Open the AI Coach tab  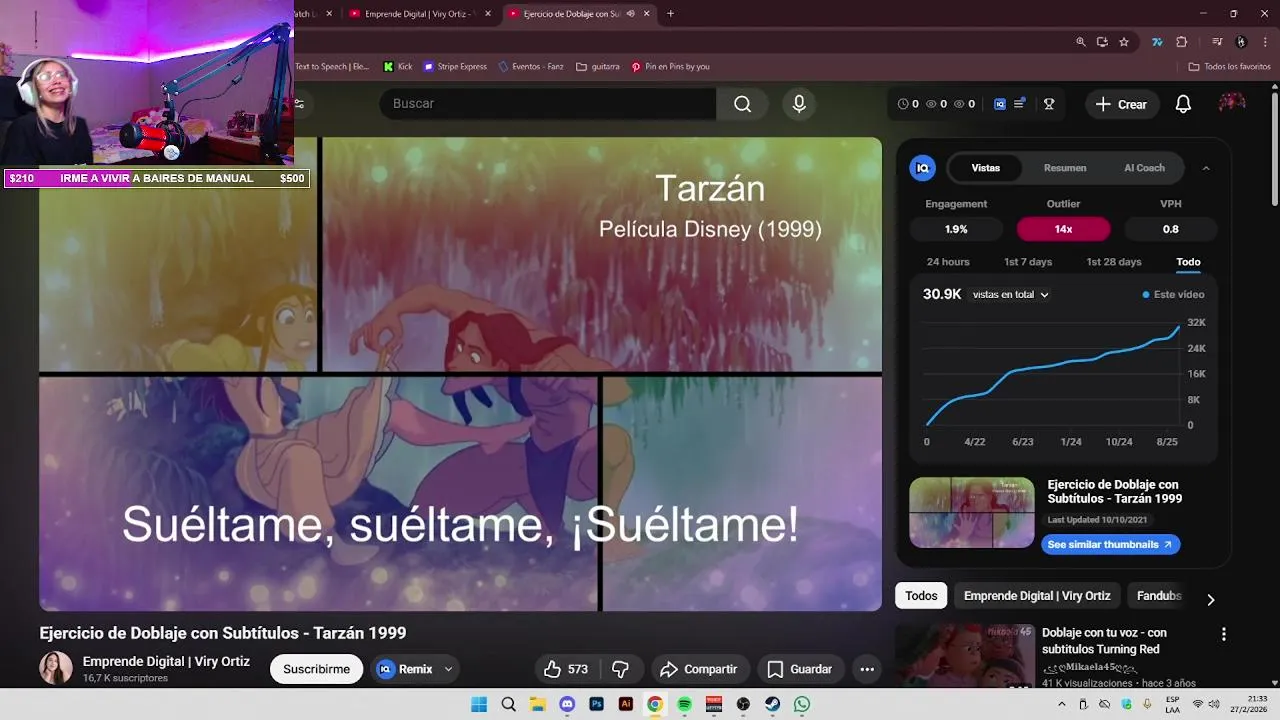click(x=1144, y=168)
